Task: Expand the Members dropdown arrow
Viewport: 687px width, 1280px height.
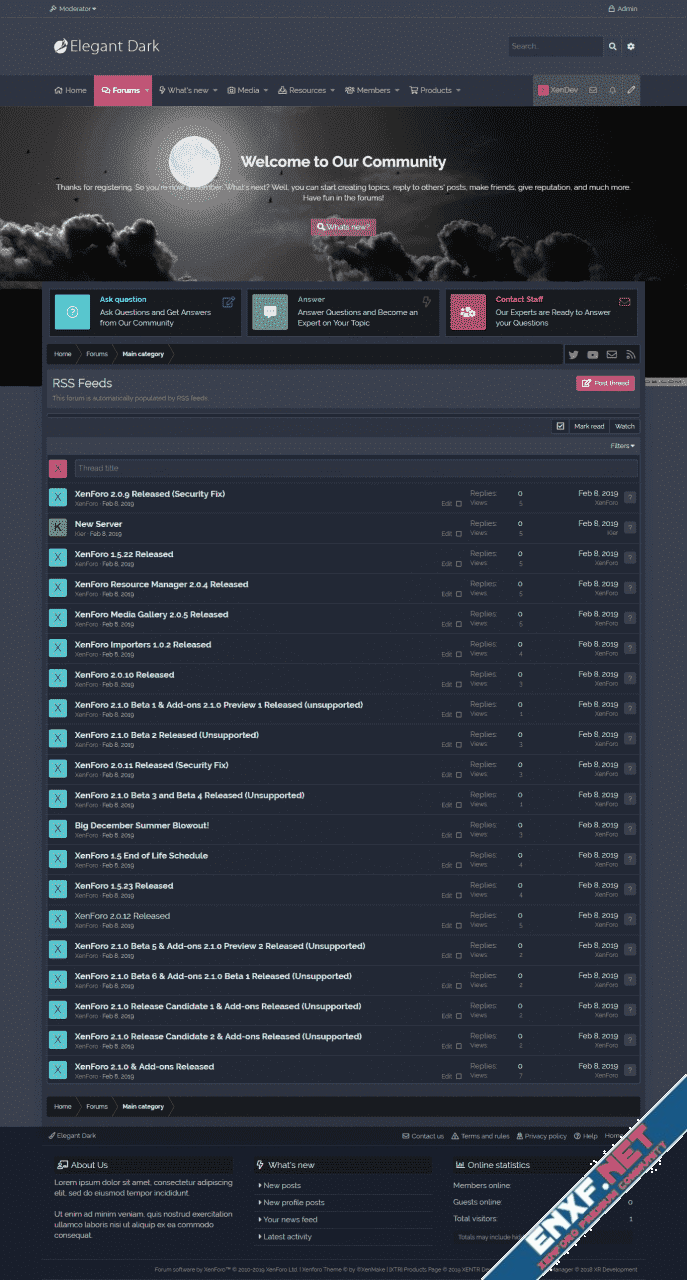Action: coord(397,90)
